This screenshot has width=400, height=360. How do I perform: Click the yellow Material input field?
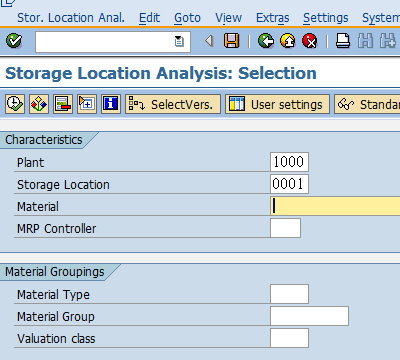pyautogui.click(x=335, y=206)
